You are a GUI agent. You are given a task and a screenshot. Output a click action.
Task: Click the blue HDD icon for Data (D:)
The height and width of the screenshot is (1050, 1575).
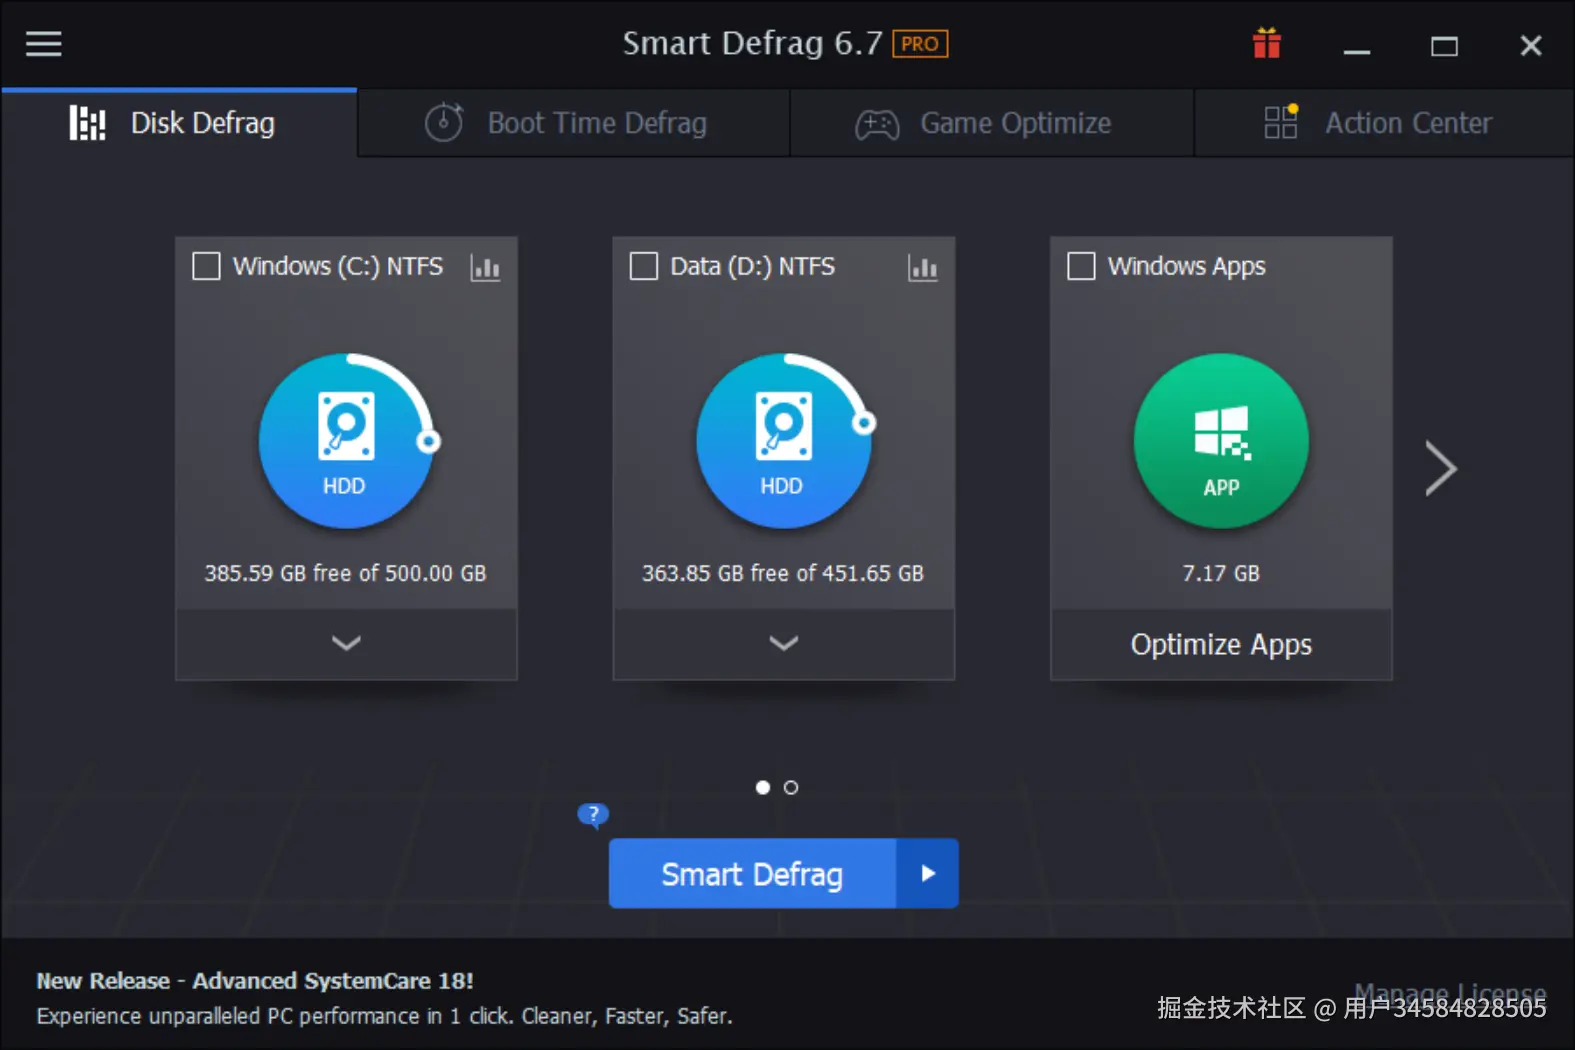pos(784,441)
